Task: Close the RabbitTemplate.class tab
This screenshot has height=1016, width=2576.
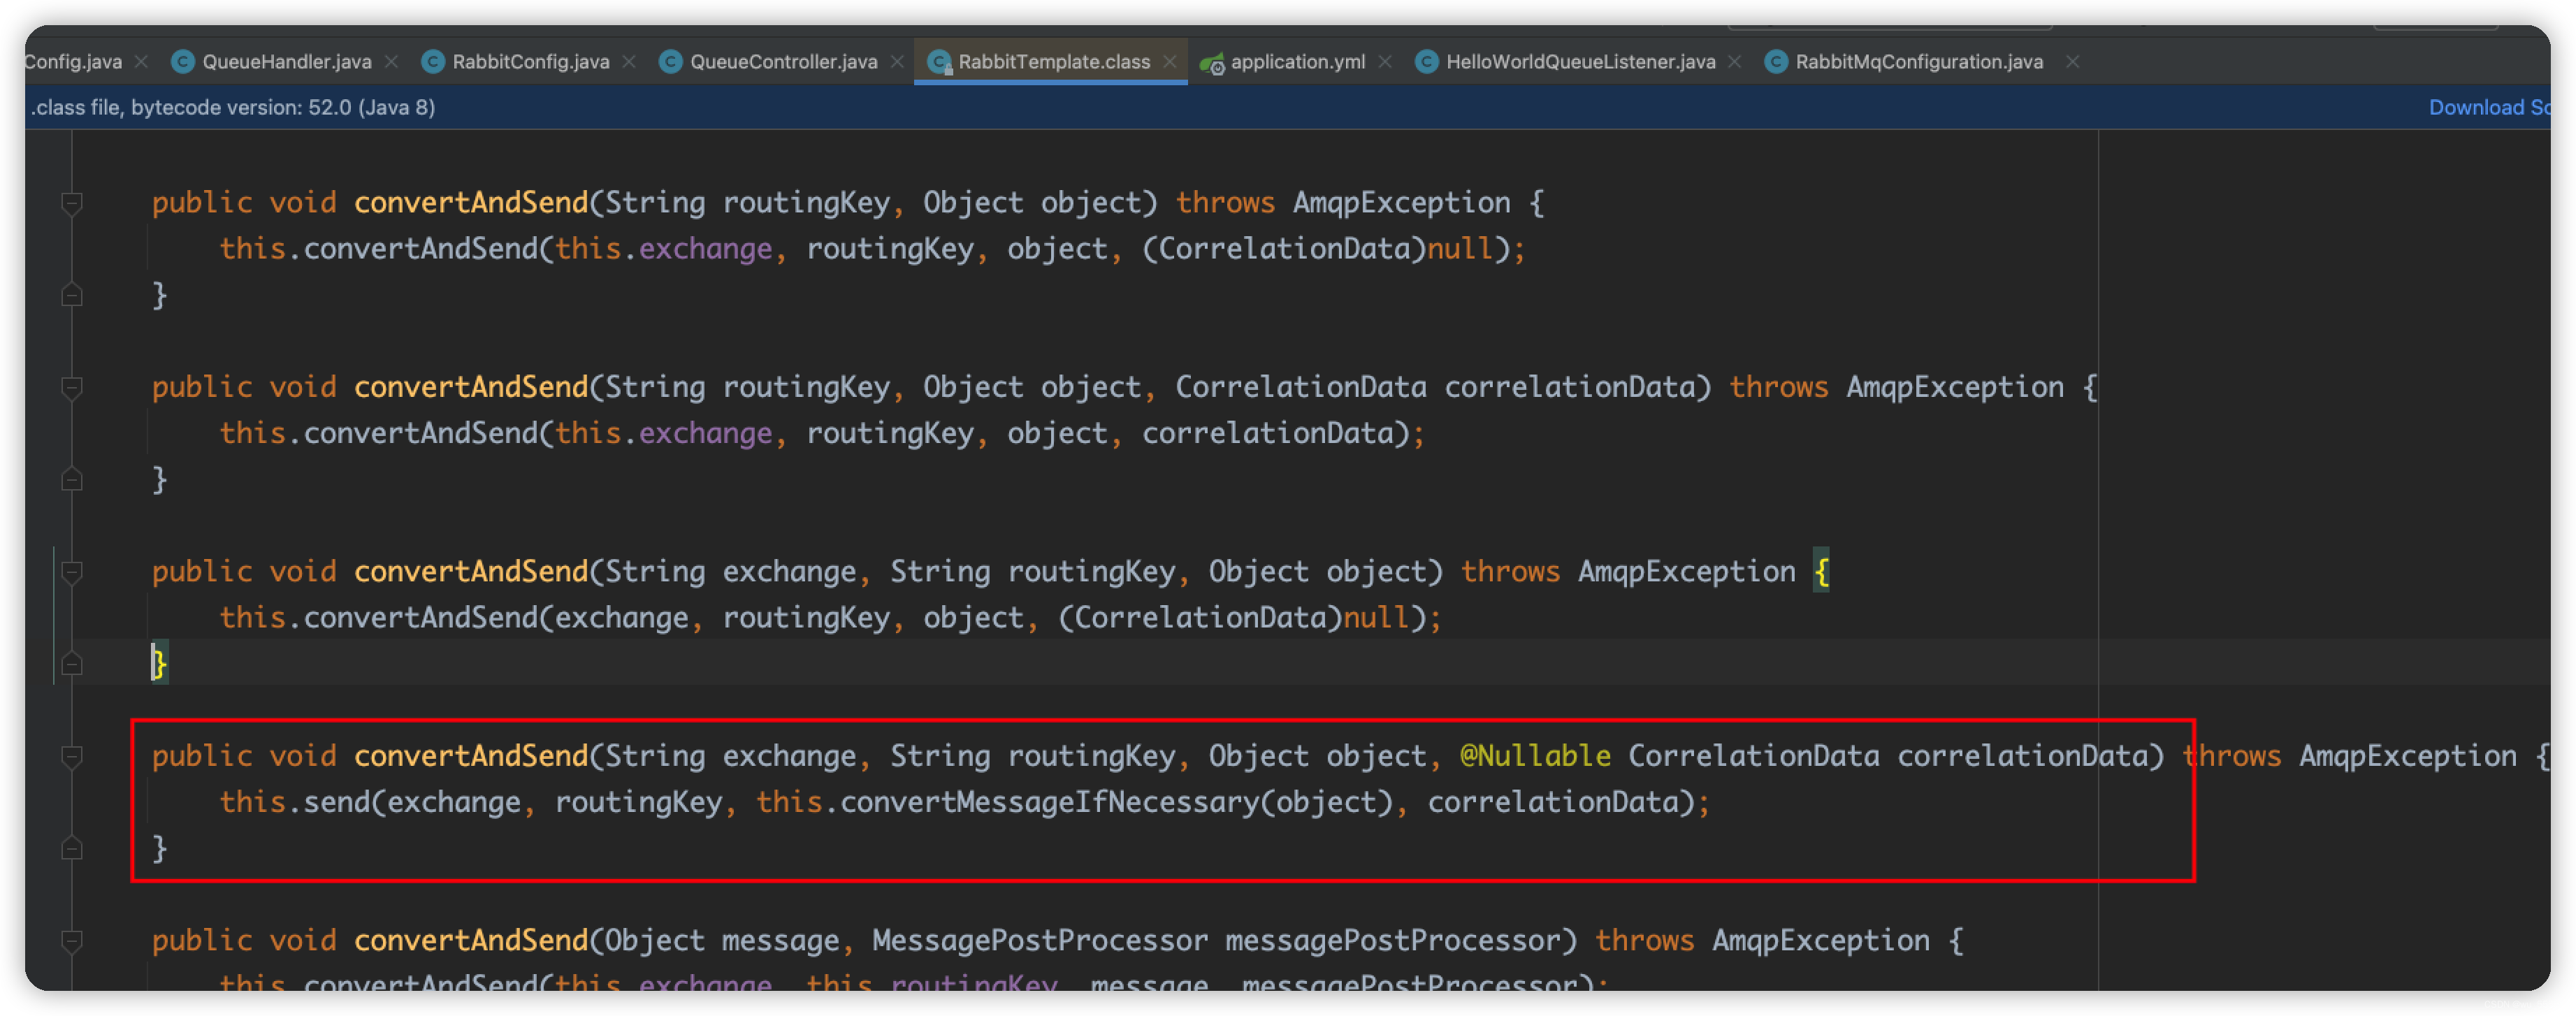Action: [x=1170, y=62]
